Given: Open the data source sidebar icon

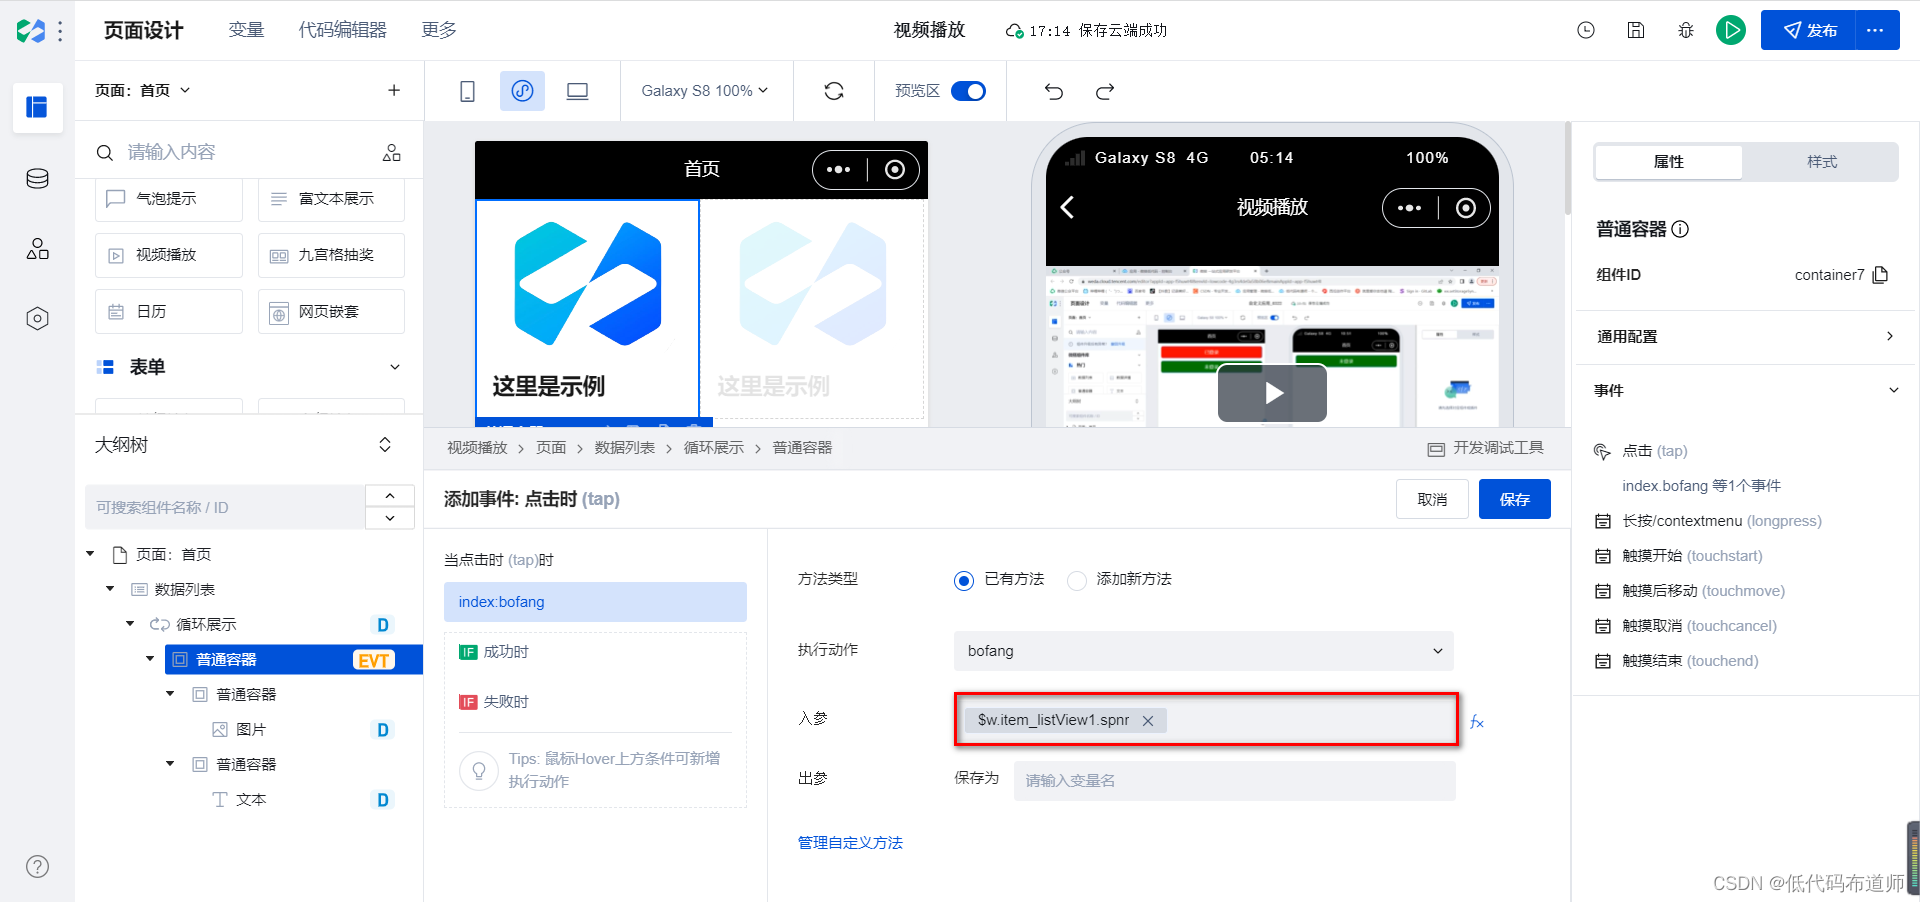Looking at the screenshot, I should point(37,179).
